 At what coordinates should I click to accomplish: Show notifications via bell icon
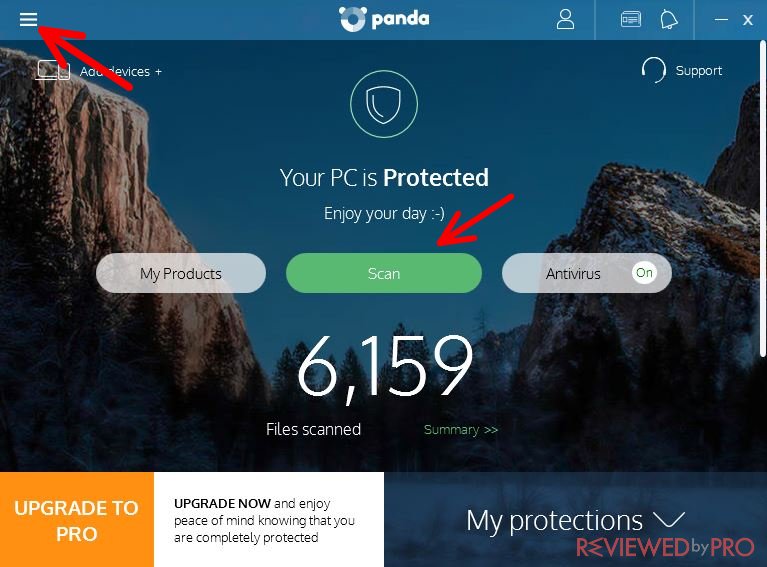point(669,20)
